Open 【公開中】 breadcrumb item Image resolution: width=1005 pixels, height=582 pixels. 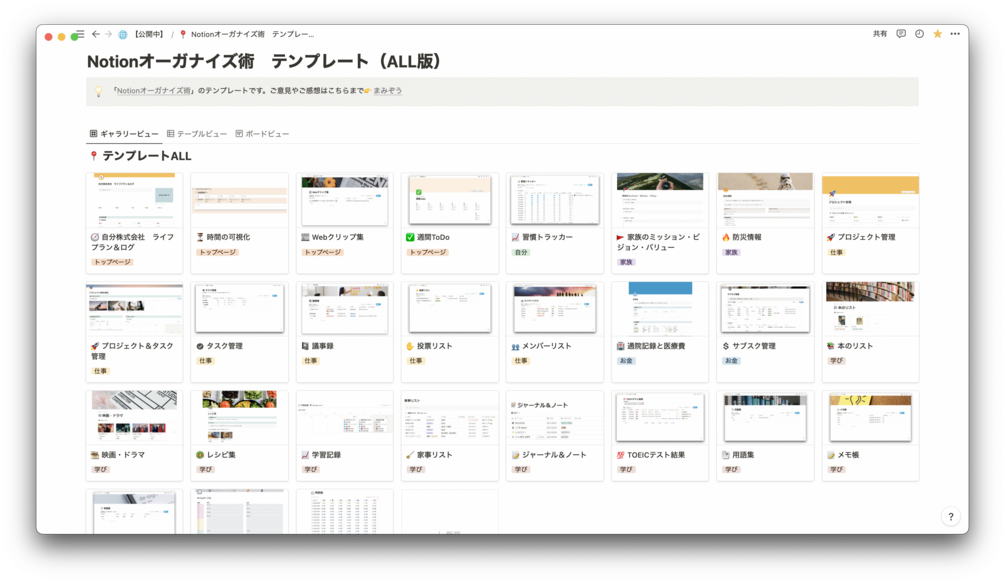pyautogui.click(x=149, y=35)
